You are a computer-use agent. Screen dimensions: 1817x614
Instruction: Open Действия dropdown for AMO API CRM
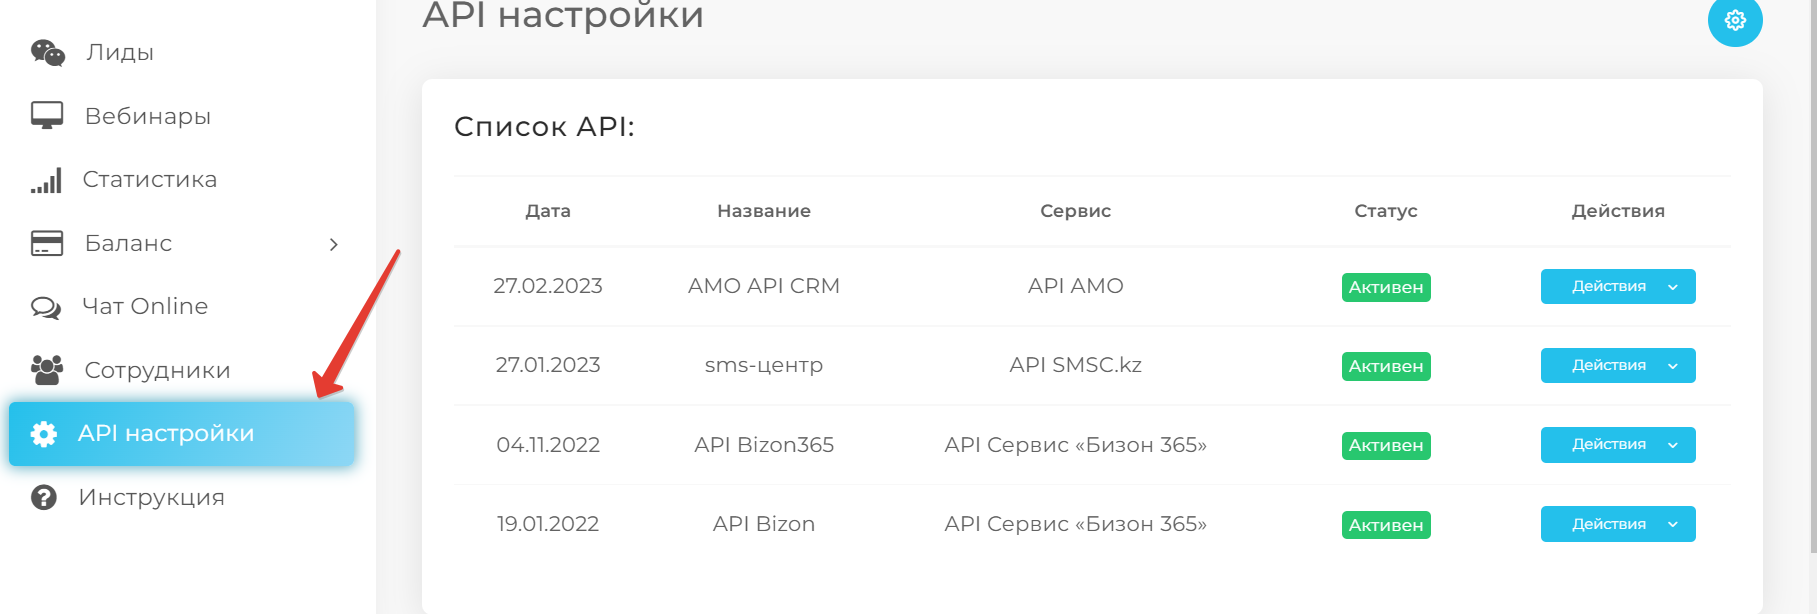tap(1617, 287)
